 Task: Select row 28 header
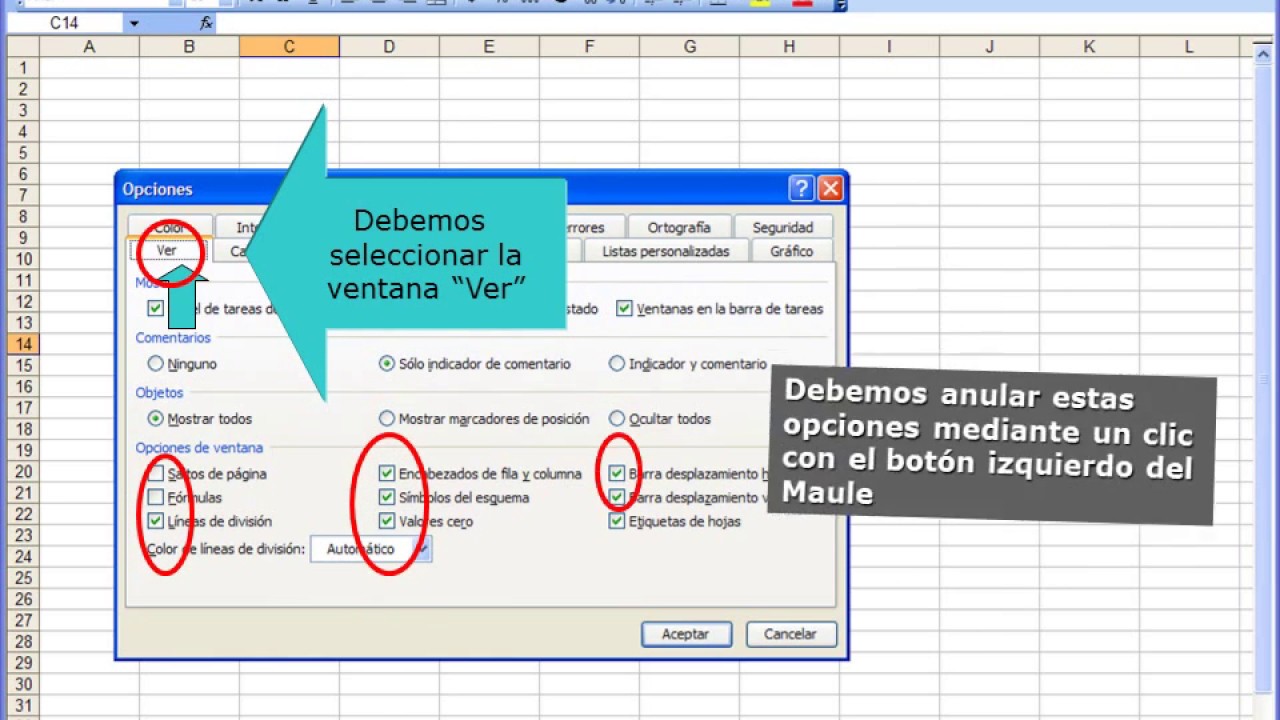(x=23, y=642)
